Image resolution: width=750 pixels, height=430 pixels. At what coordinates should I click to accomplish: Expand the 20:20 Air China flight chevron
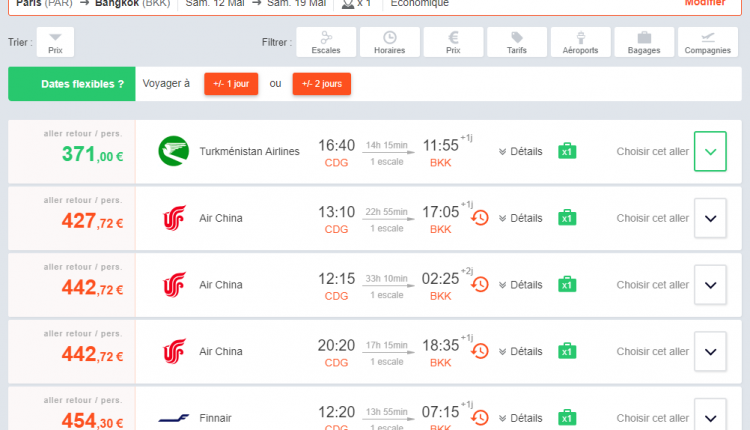[x=710, y=351]
